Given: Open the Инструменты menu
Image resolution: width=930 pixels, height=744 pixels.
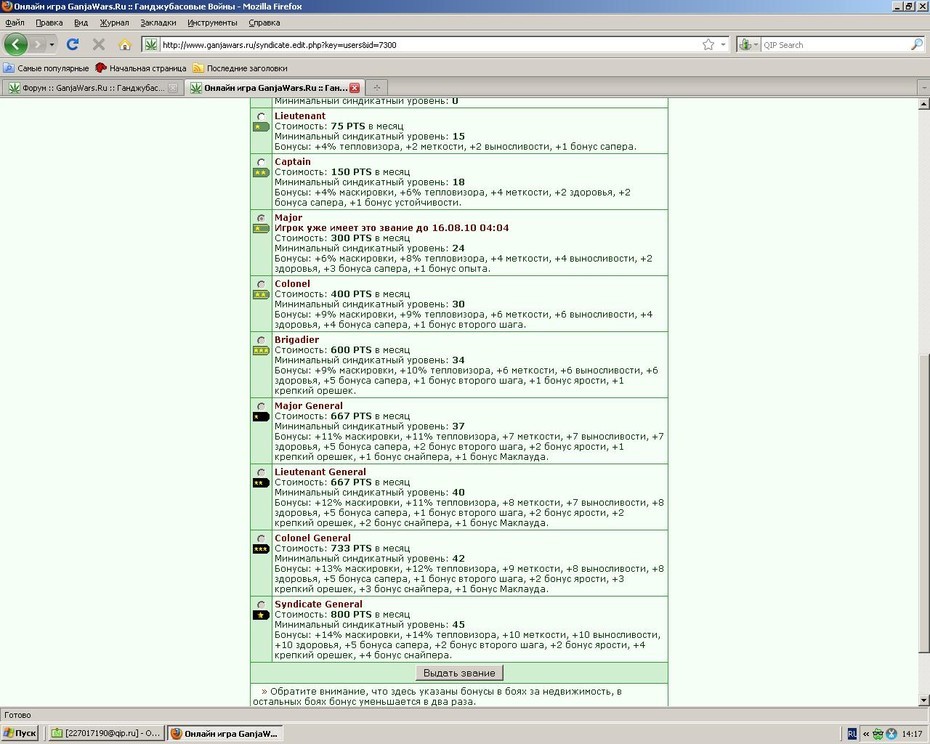Looking at the screenshot, I should pos(212,23).
